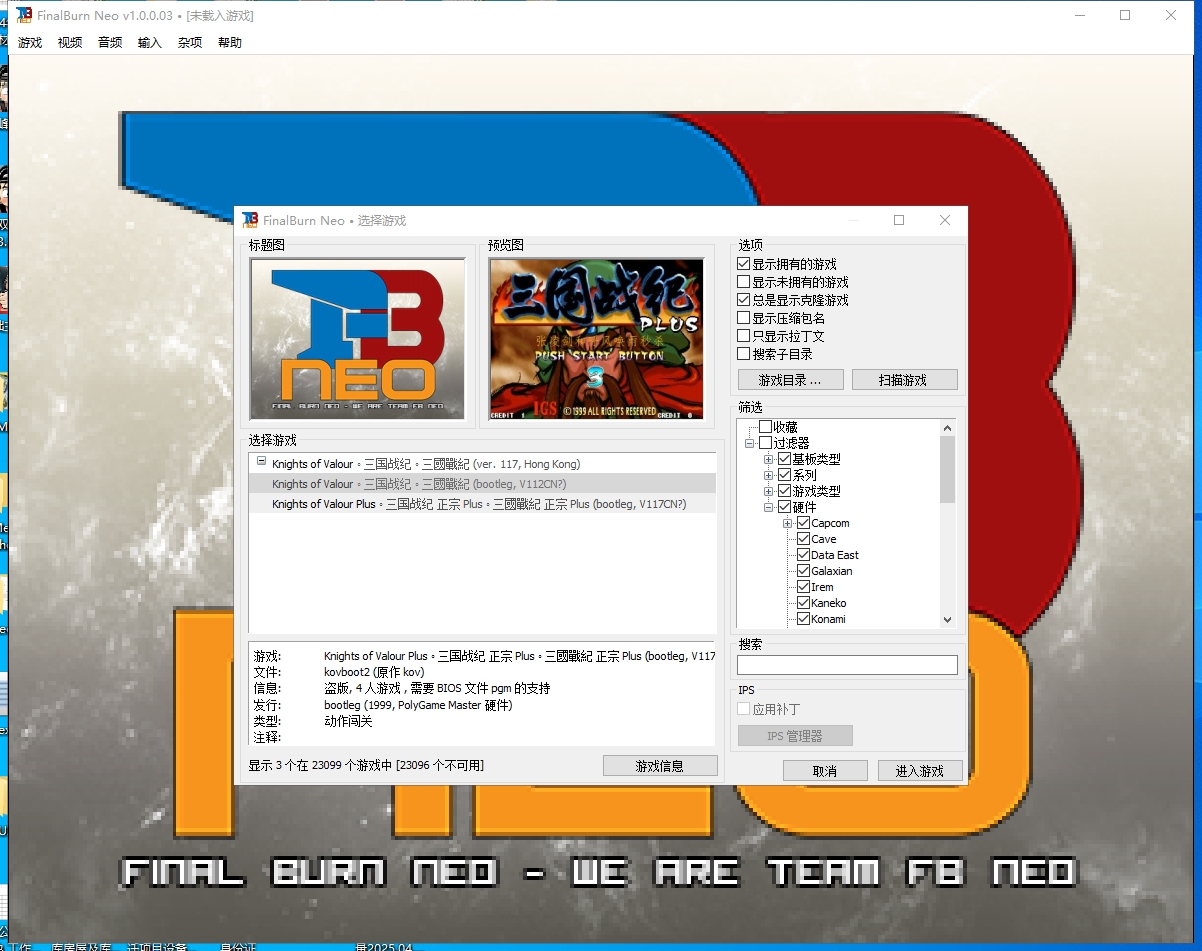Click the filter tree scrollbar thumb
1202x951 pixels.
[947, 469]
